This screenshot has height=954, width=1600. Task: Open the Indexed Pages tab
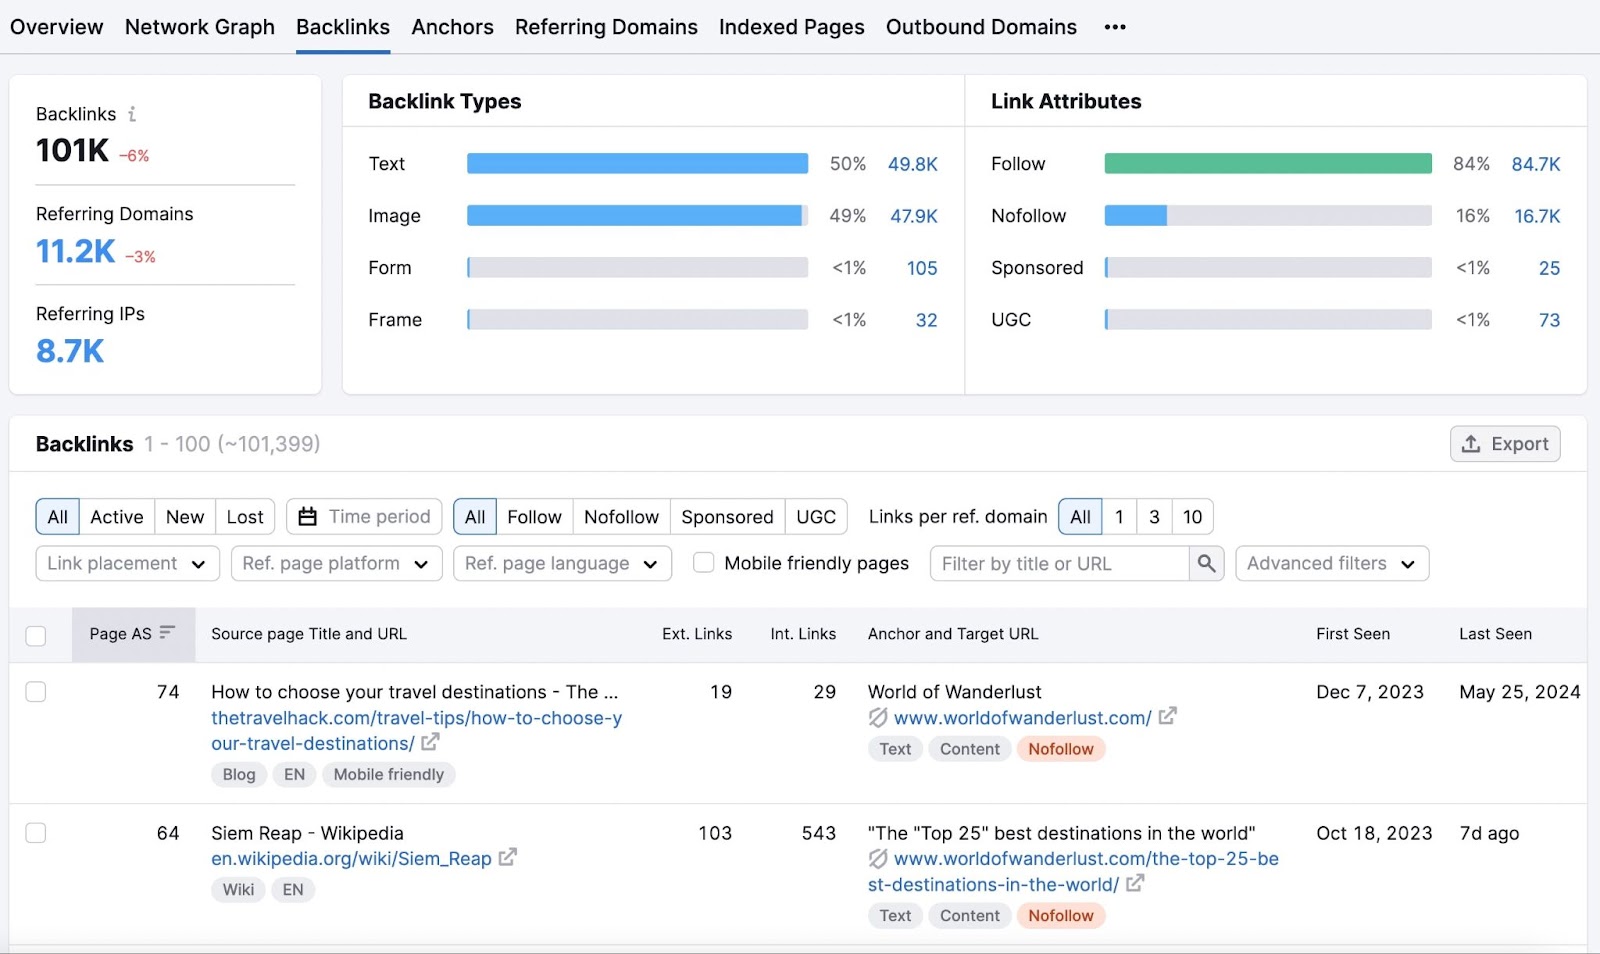click(x=792, y=27)
